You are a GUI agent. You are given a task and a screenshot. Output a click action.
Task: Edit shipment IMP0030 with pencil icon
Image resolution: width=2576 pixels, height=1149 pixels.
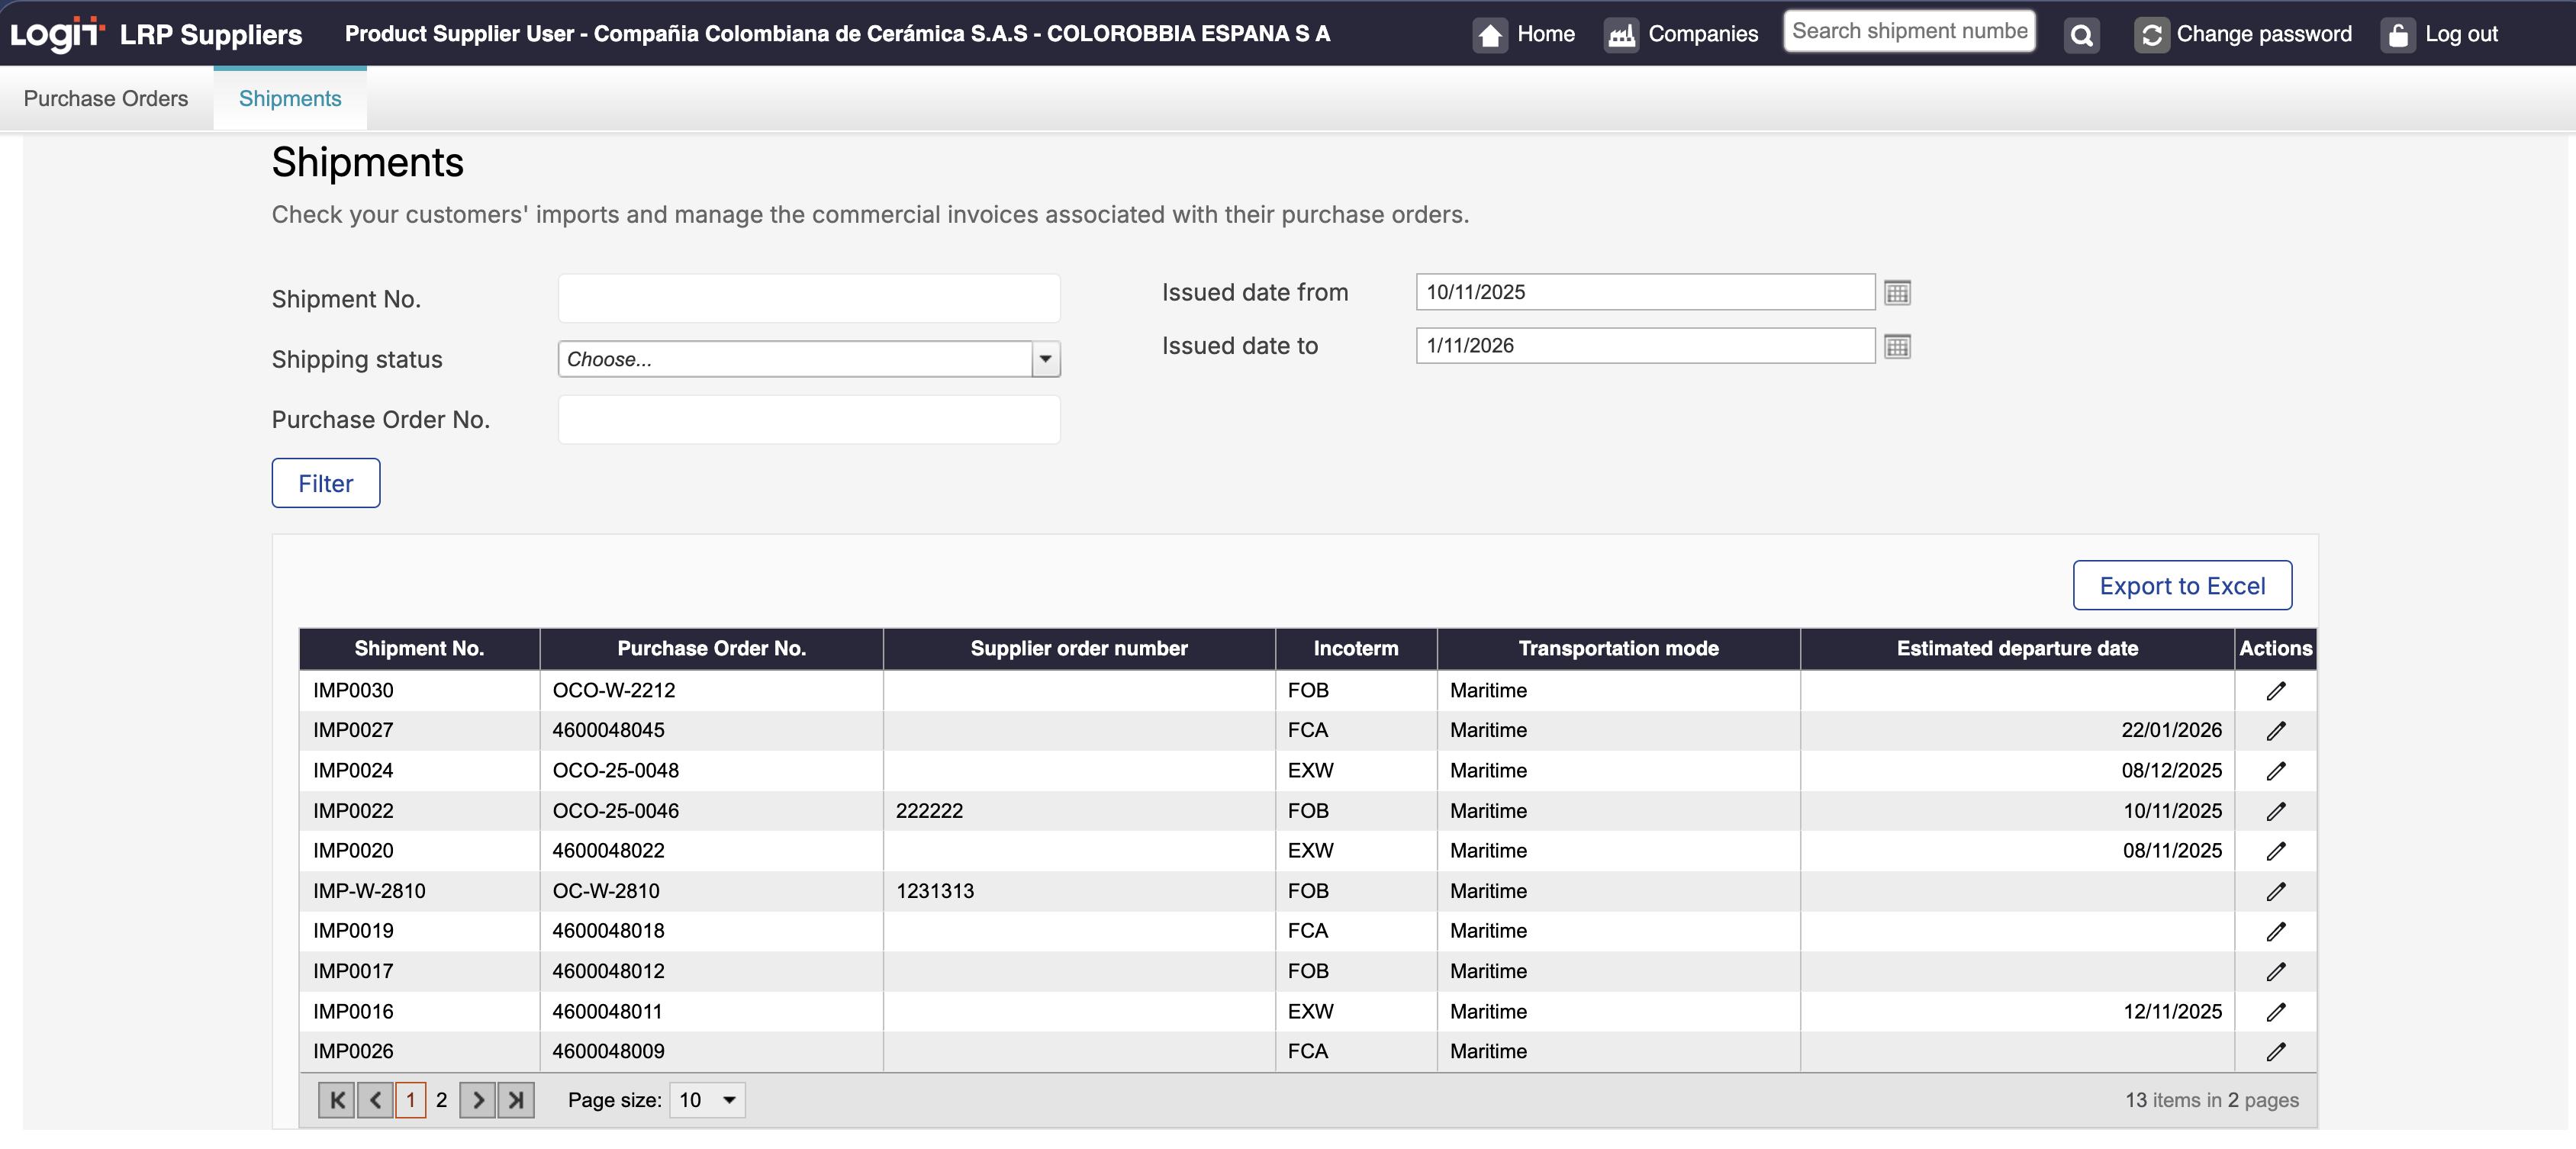pos(2275,691)
